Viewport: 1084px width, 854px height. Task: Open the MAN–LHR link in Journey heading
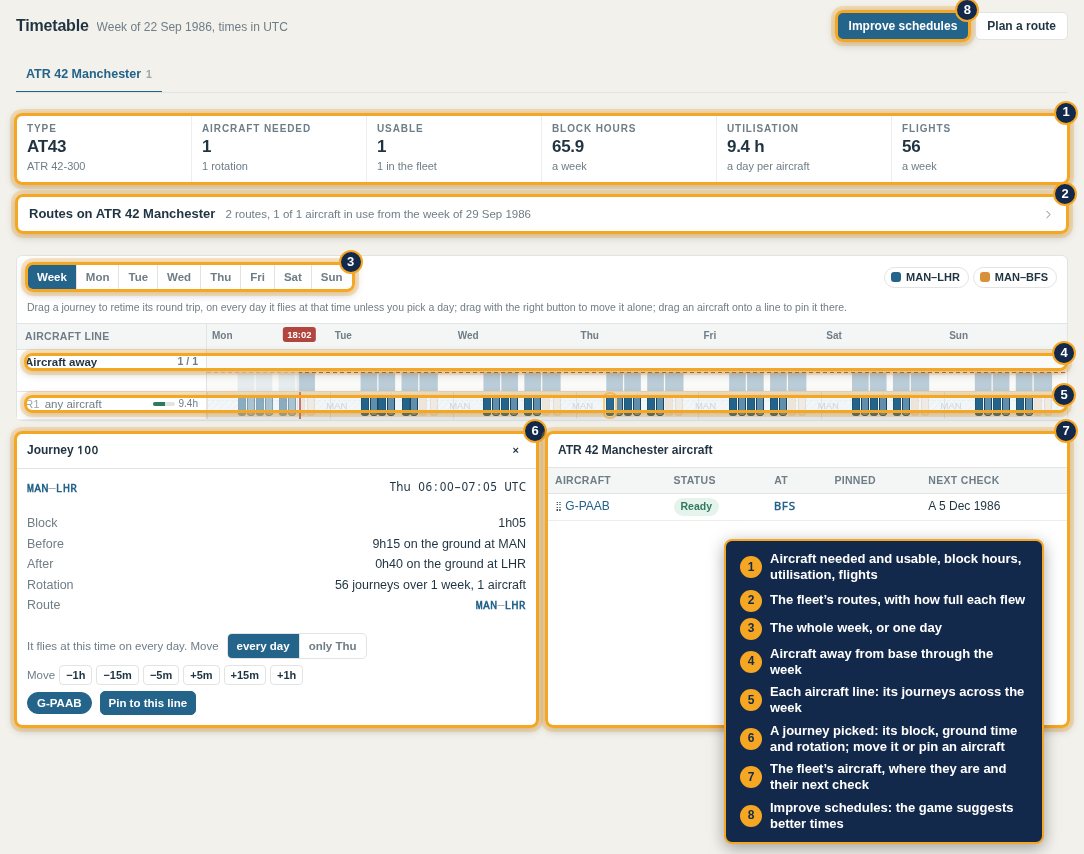52,488
